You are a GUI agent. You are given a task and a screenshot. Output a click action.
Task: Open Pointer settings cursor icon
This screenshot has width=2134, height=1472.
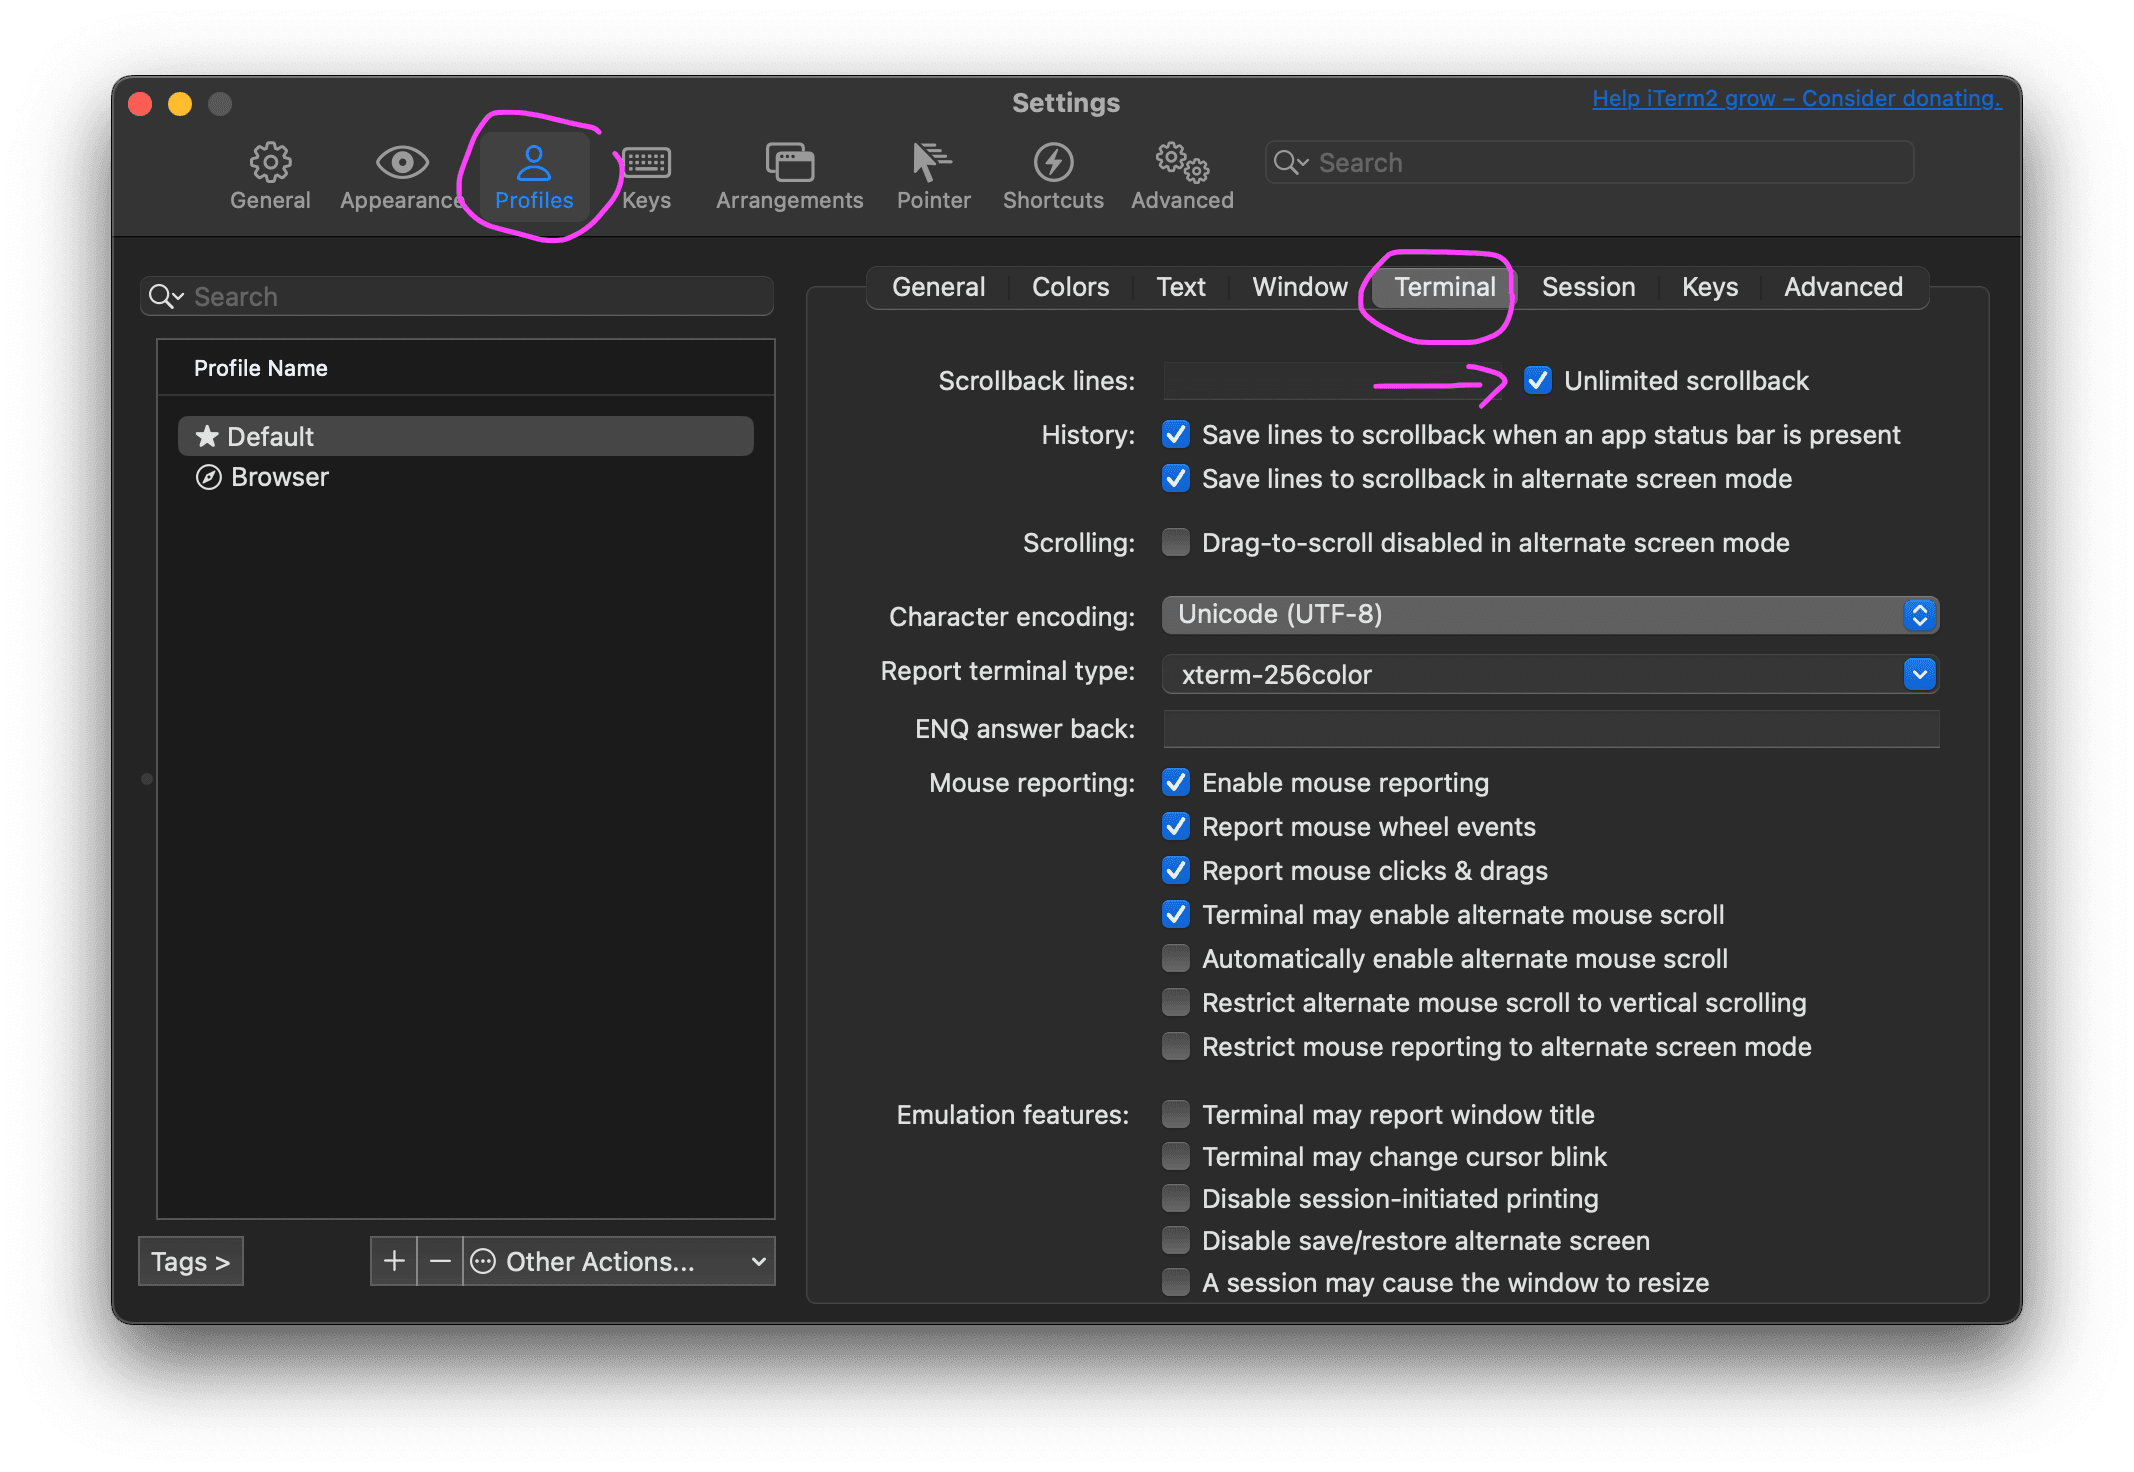(x=932, y=162)
